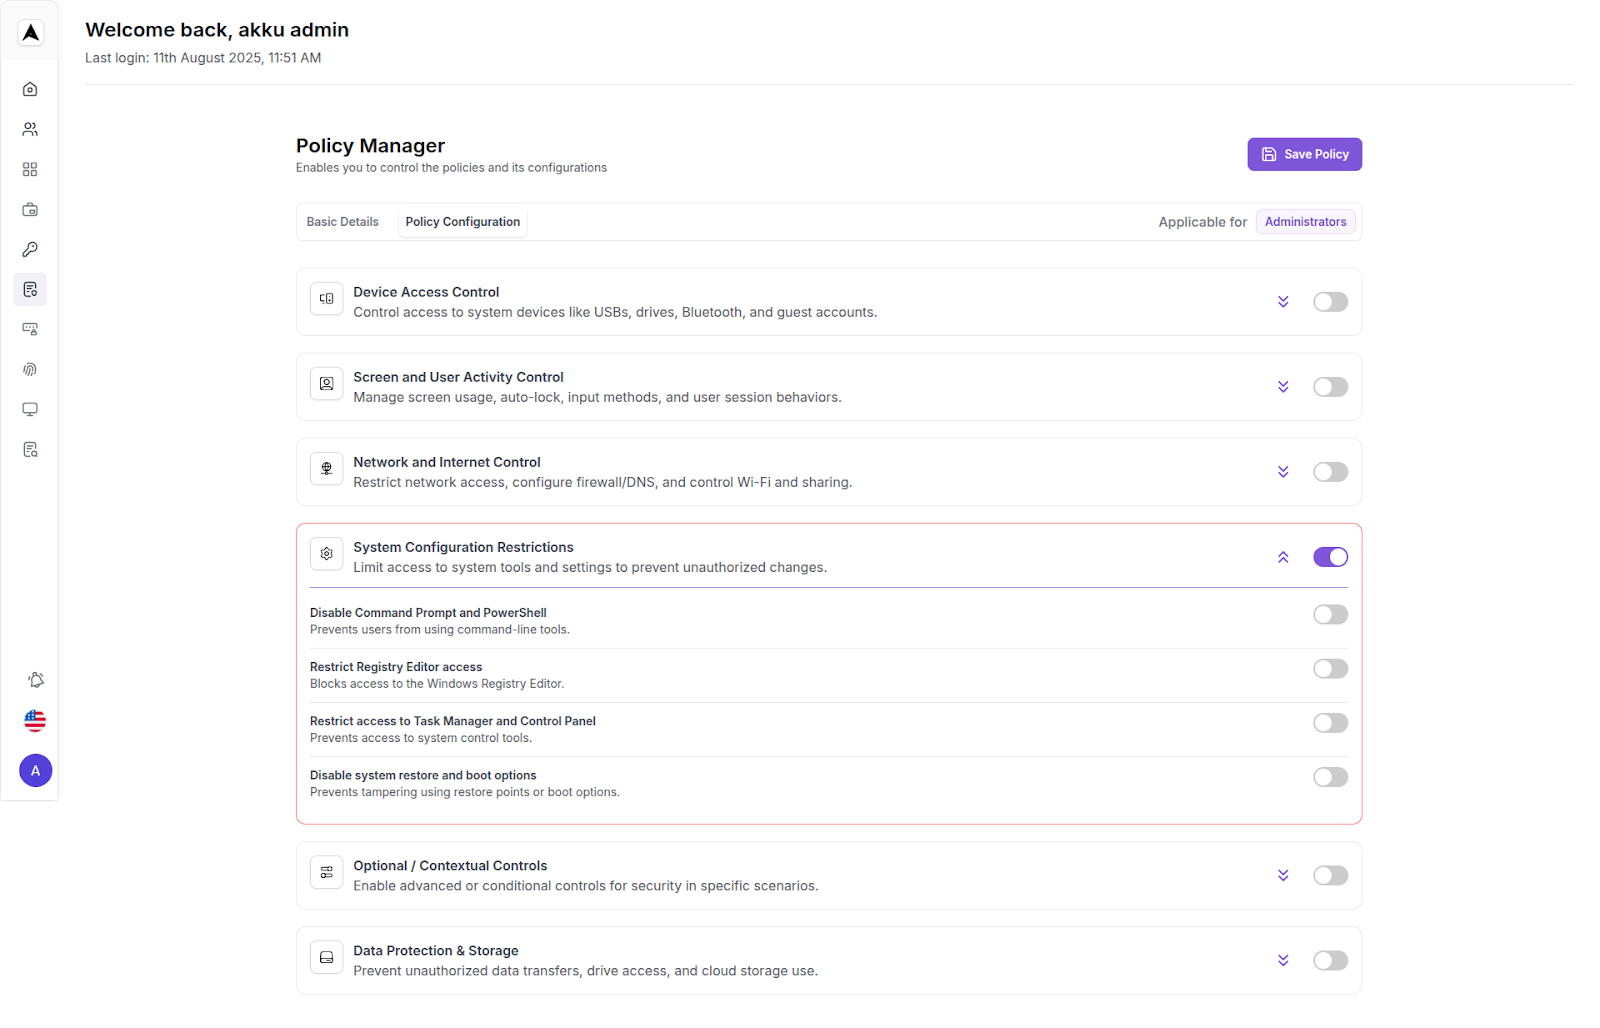Click the US flag language selector
The width and height of the screenshot is (1600, 1028).
35,720
